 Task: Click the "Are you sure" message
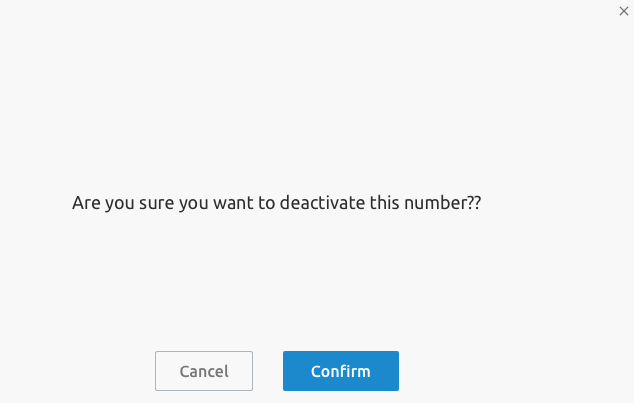pyautogui.click(x=277, y=203)
